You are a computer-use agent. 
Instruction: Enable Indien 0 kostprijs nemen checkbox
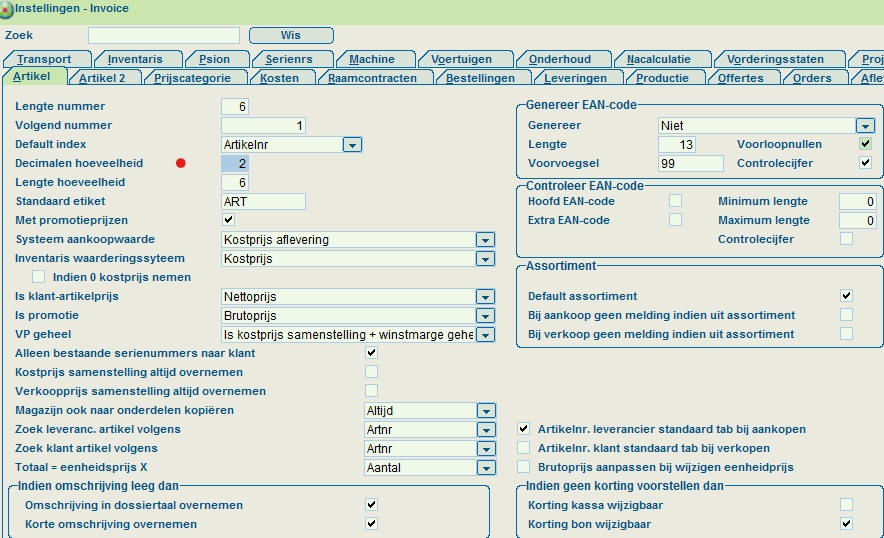(x=39, y=277)
